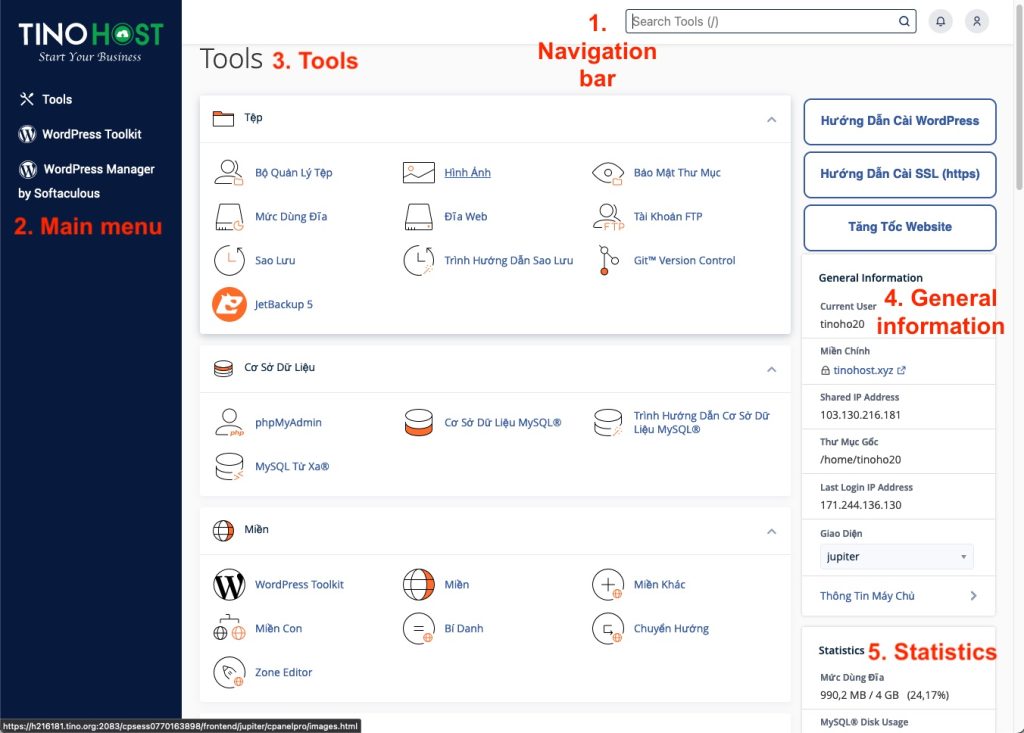
Task: Open the Bộ Quản Lý Tệp file manager icon
Action: pyautogui.click(x=229, y=172)
